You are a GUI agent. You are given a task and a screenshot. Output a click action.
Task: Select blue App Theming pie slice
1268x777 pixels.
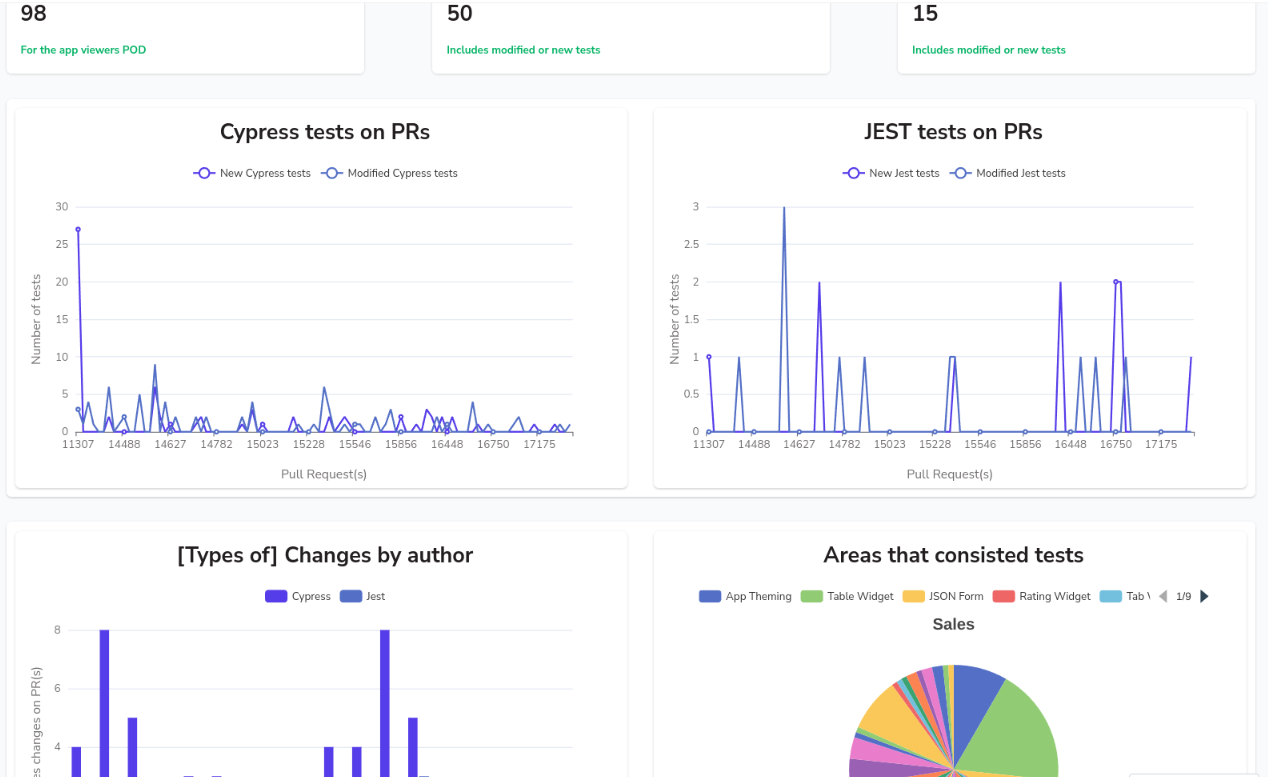[x=975, y=688]
